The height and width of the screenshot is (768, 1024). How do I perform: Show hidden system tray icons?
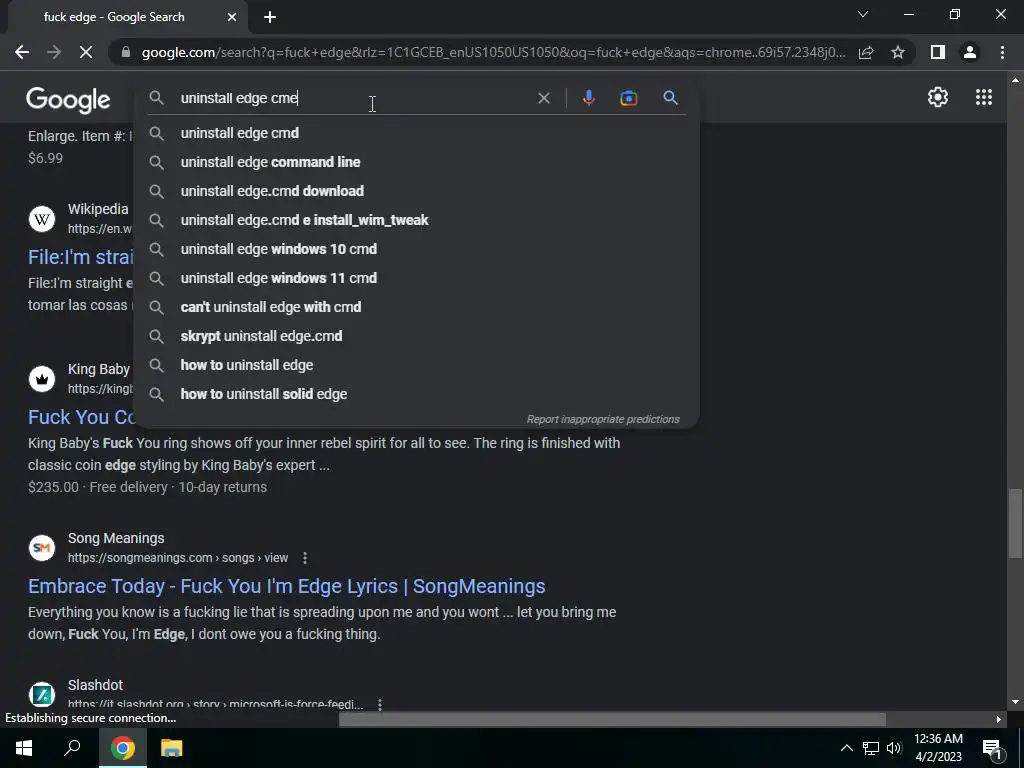click(x=846, y=748)
